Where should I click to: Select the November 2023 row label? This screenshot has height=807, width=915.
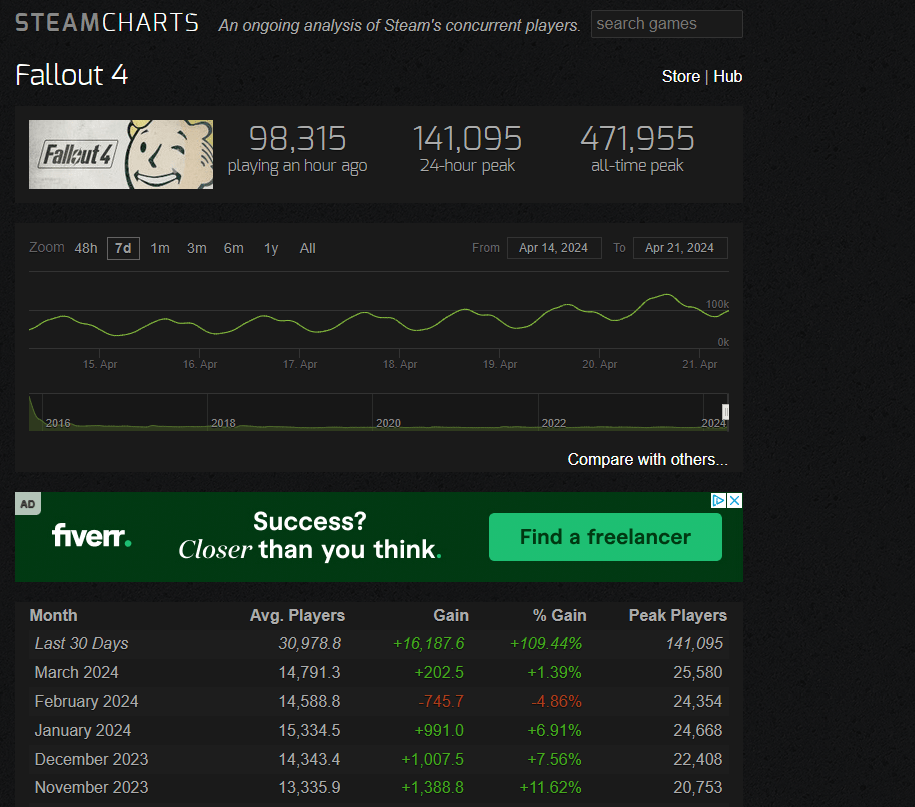click(91, 788)
